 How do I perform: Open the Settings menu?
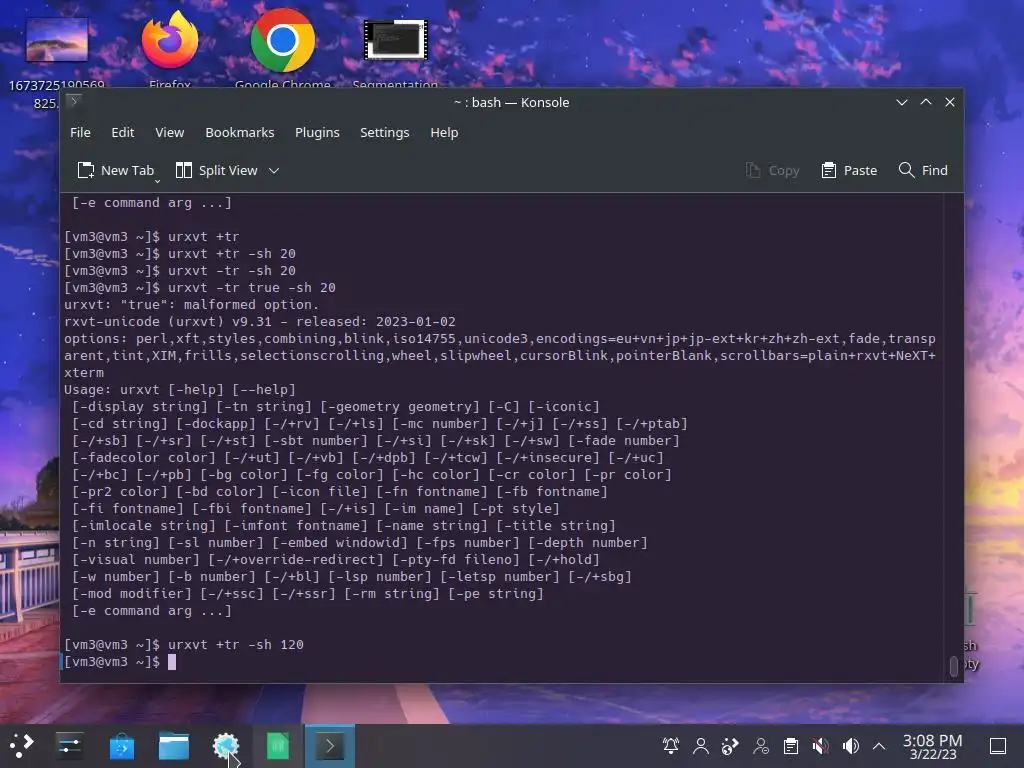[x=385, y=133]
